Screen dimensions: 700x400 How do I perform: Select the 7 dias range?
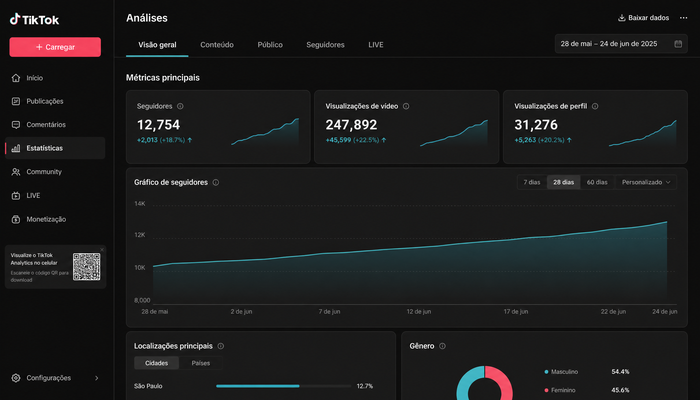(532, 182)
